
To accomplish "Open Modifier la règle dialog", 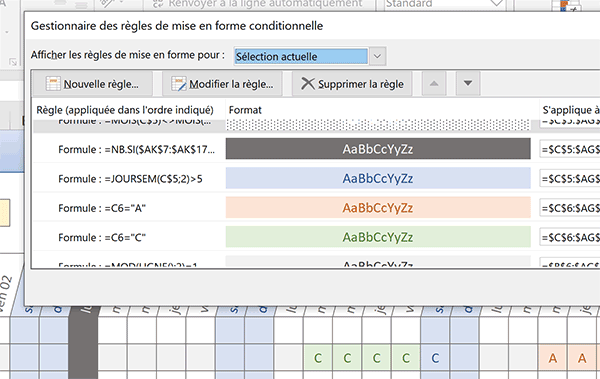I will 222,84.
